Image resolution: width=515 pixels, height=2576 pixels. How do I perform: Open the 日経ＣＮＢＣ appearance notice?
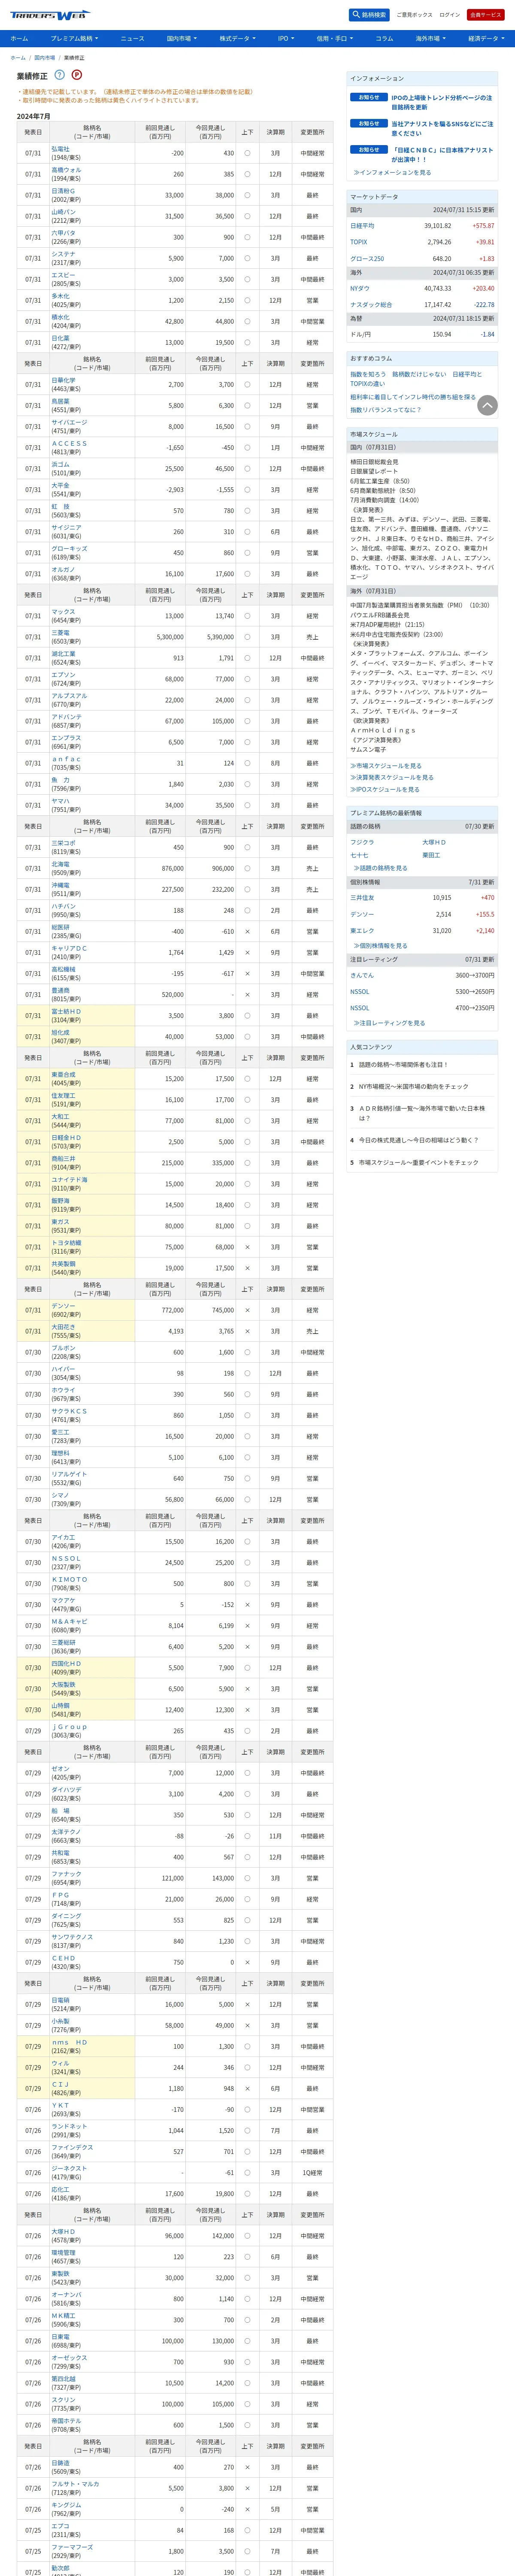(441, 154)
